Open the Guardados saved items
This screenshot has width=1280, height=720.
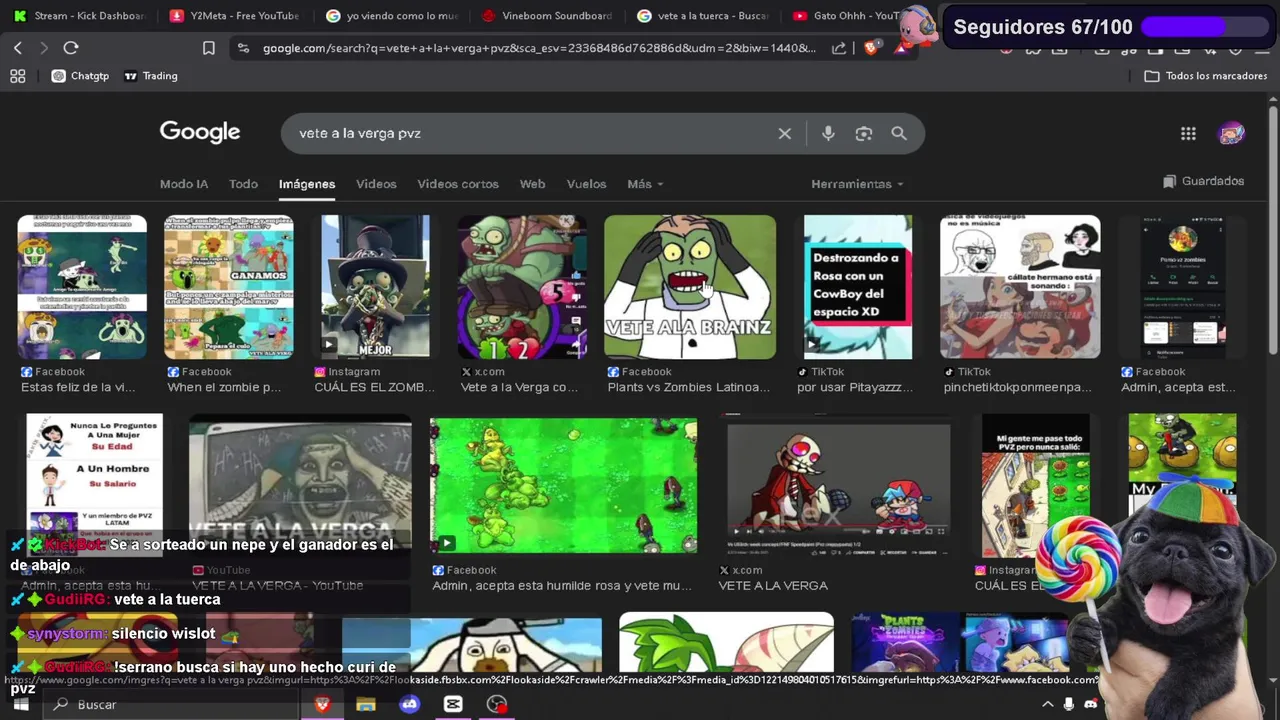1204,181
